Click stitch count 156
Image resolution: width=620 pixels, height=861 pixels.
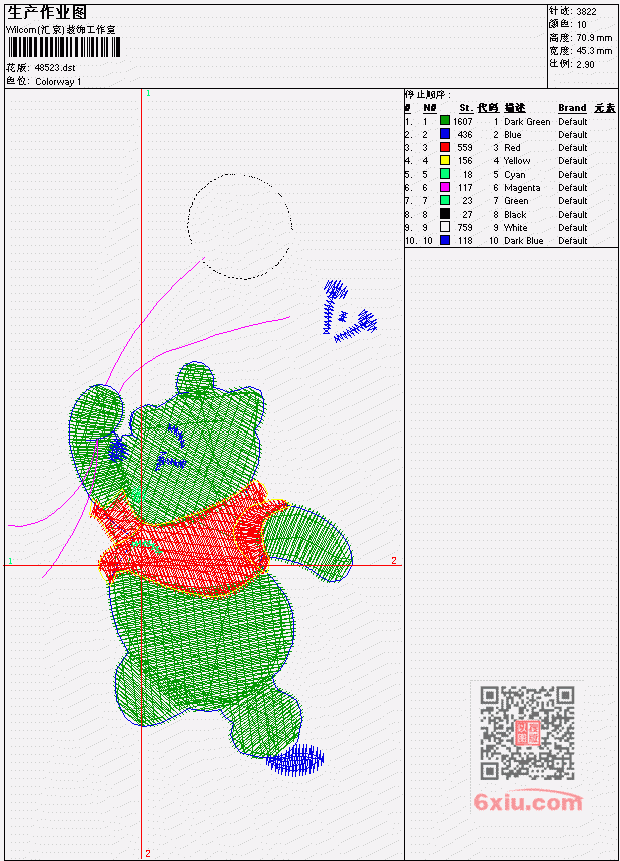tap(465, 161)
